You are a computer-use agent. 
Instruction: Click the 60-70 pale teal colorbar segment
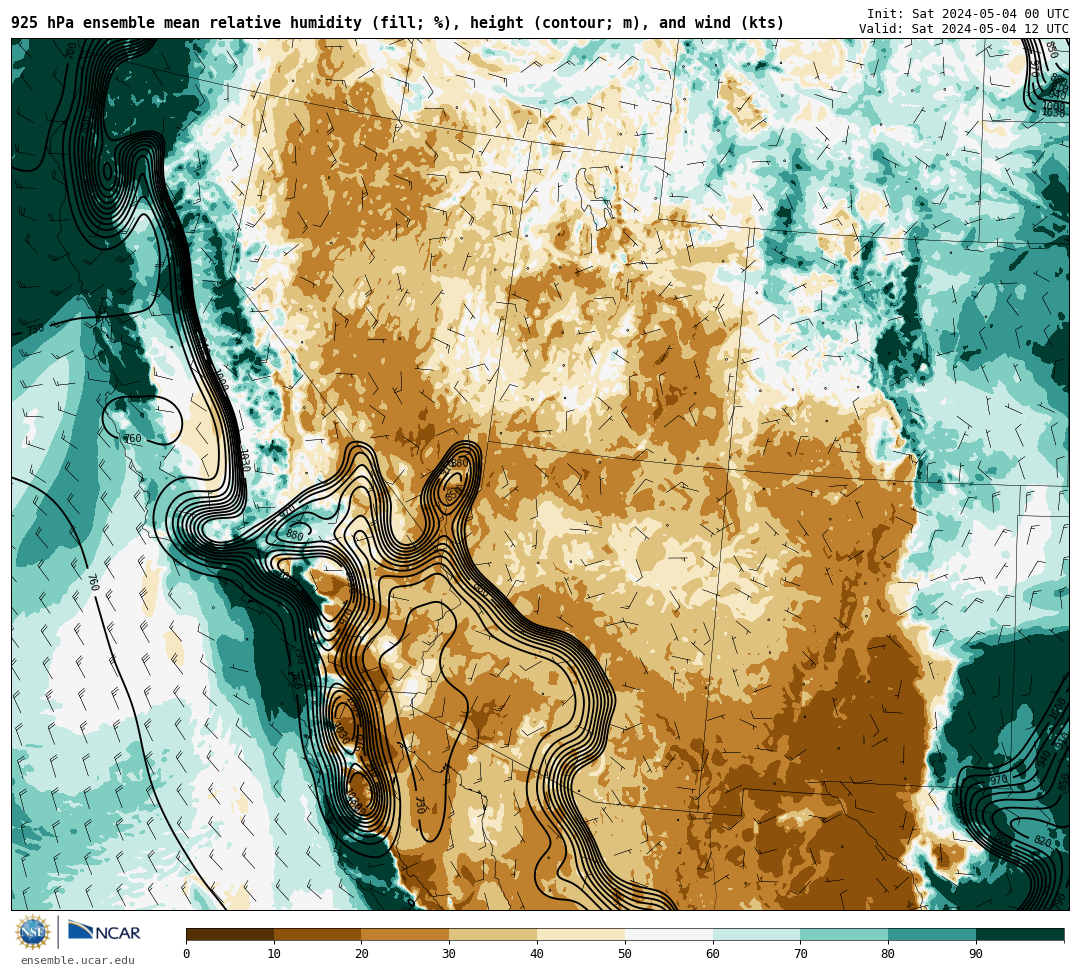pos(757,934)
